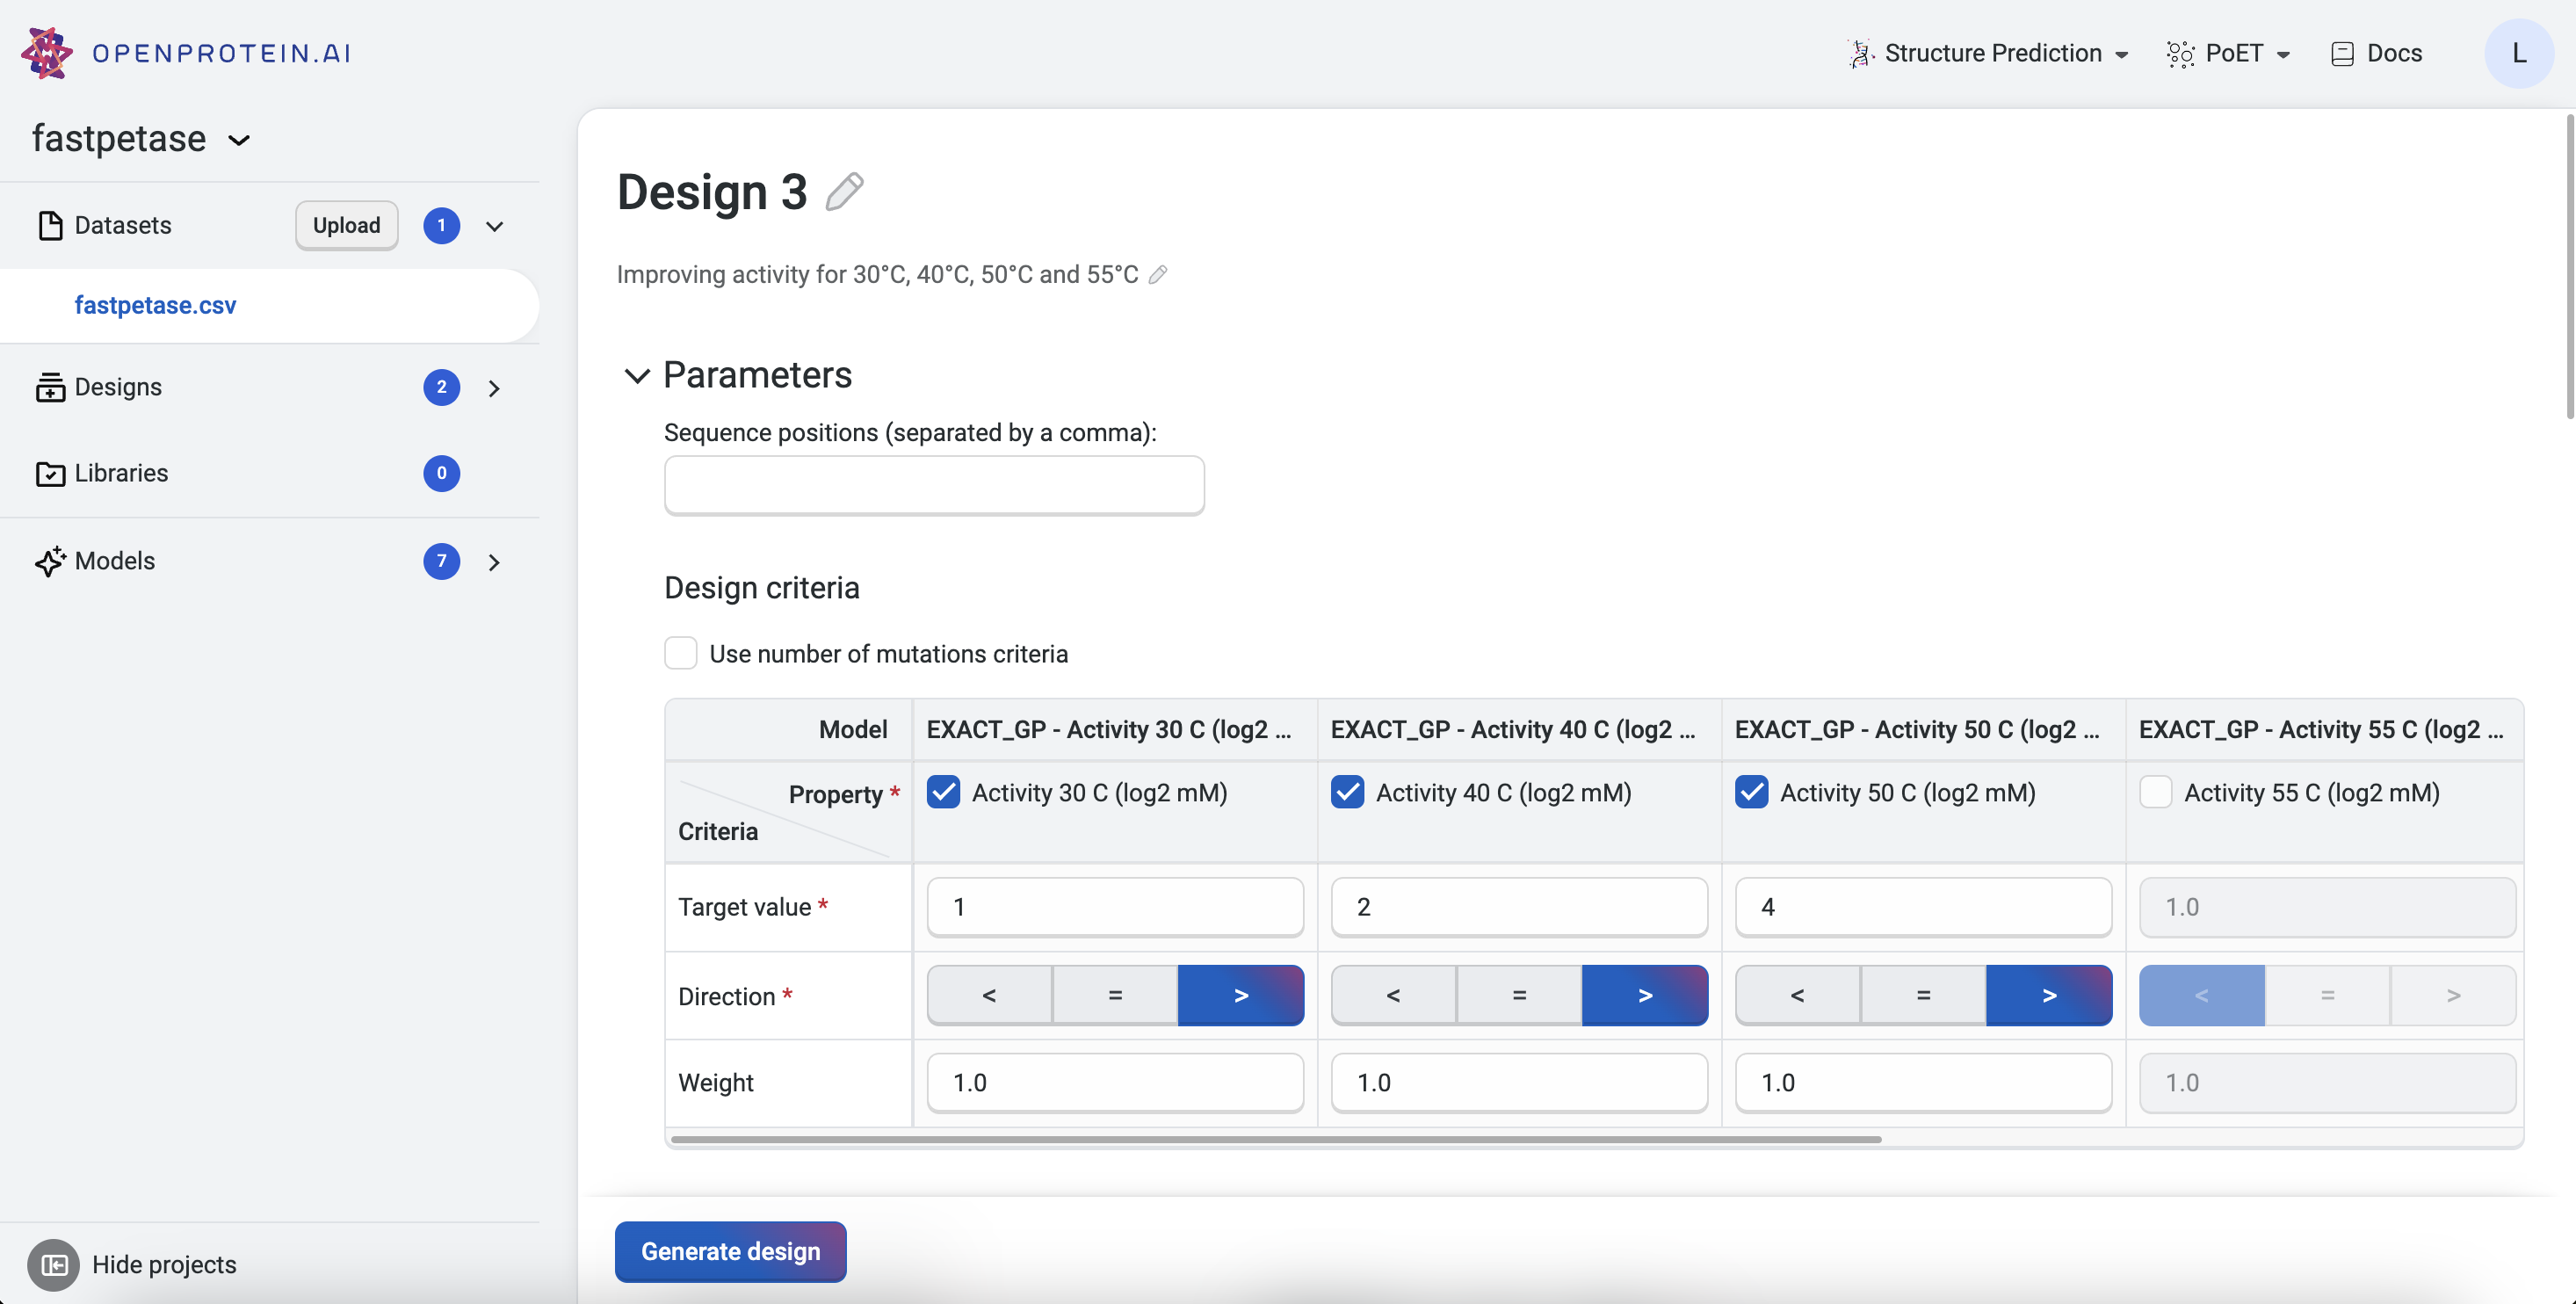Open the fastpetase project dropdown
2576x1304 pixels.
tap(239, 140)
